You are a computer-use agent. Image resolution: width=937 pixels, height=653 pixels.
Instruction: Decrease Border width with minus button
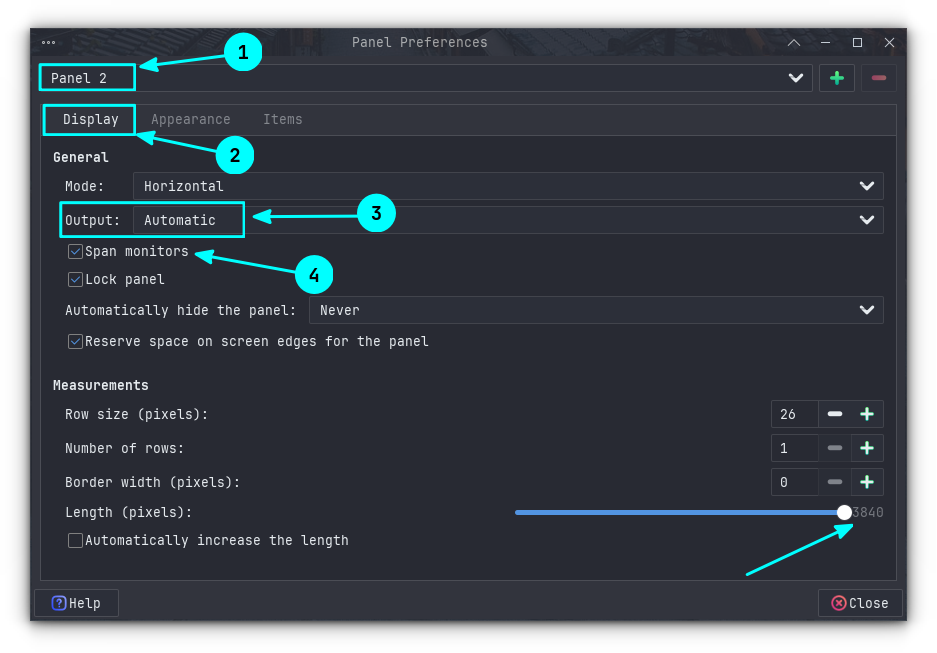tap(835, 482)
